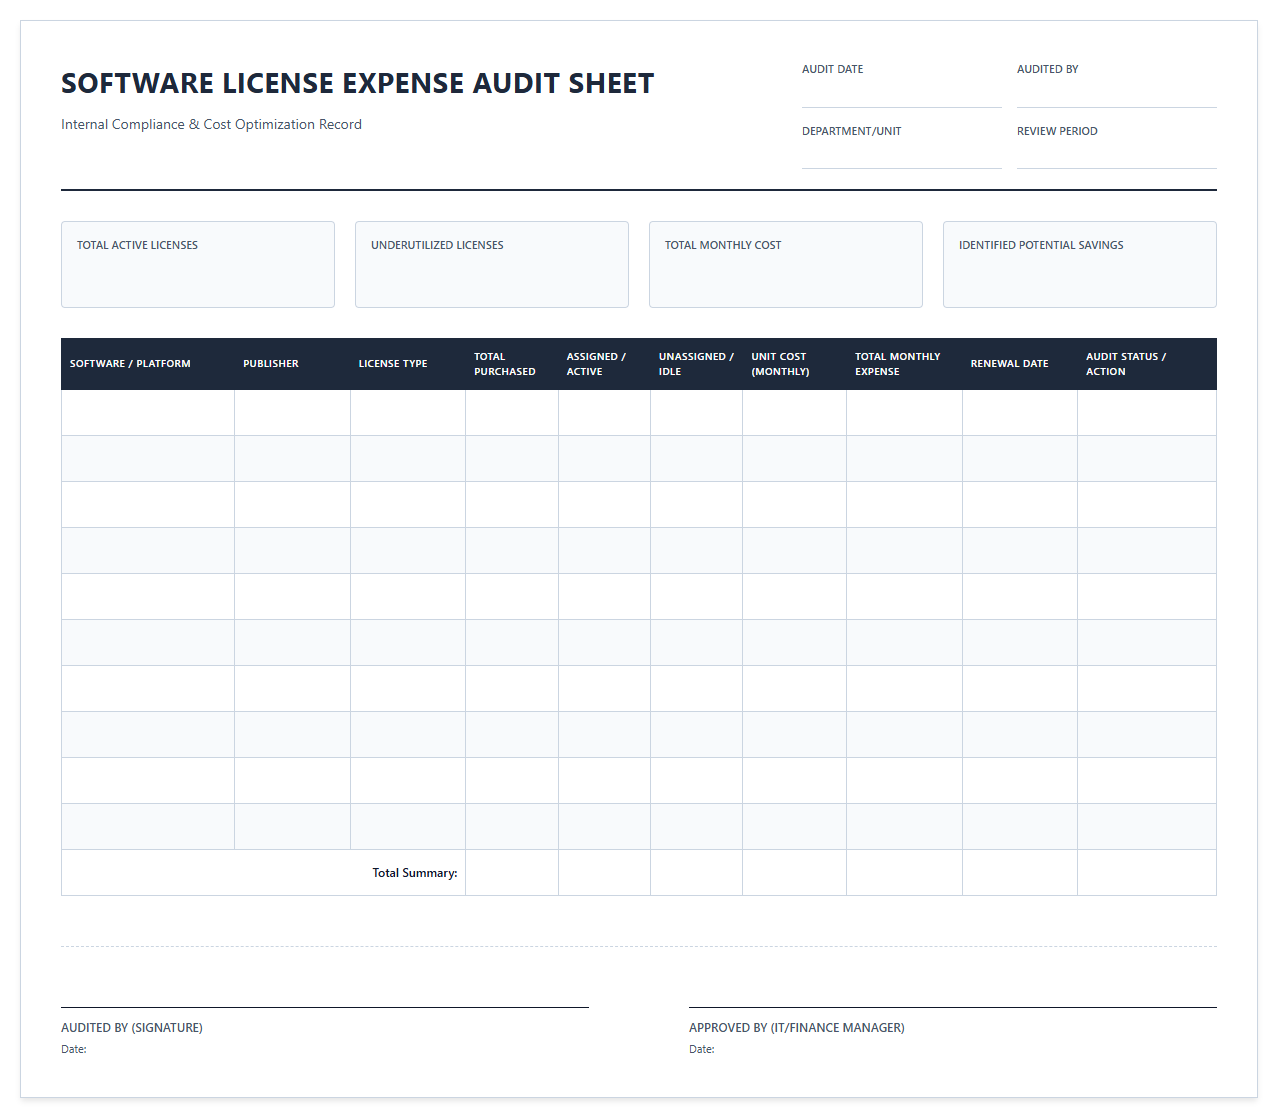Select the Department/Unit field

pyautogui.click(x=901, y=155)
